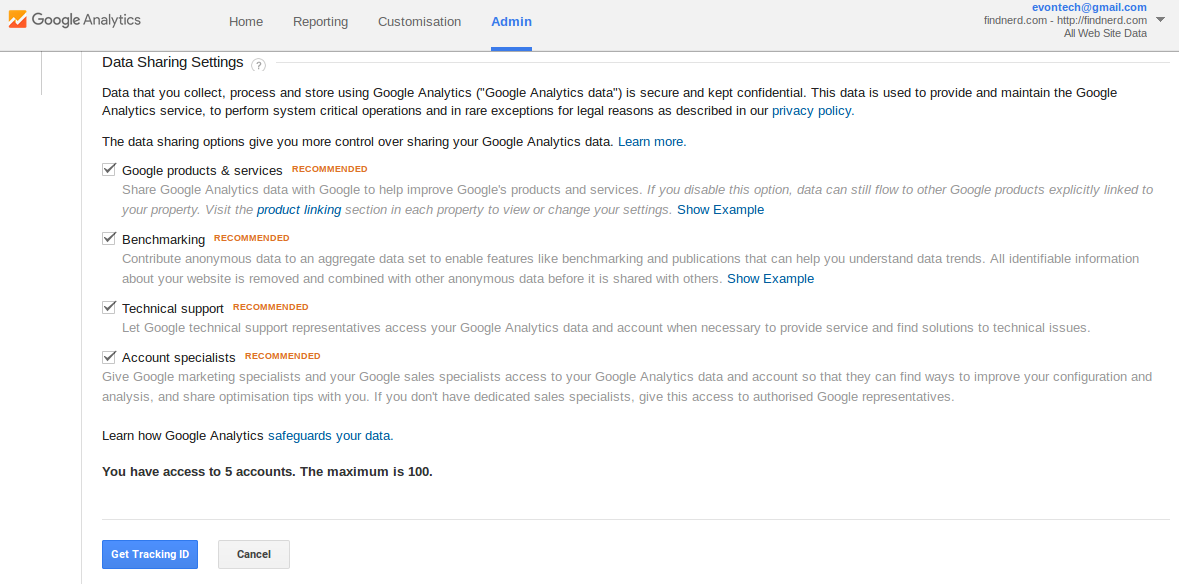The width and height of the screenshot is (1179, 584).
Task: Untick the Account specialists checkbox
Action: click(109, 356)
